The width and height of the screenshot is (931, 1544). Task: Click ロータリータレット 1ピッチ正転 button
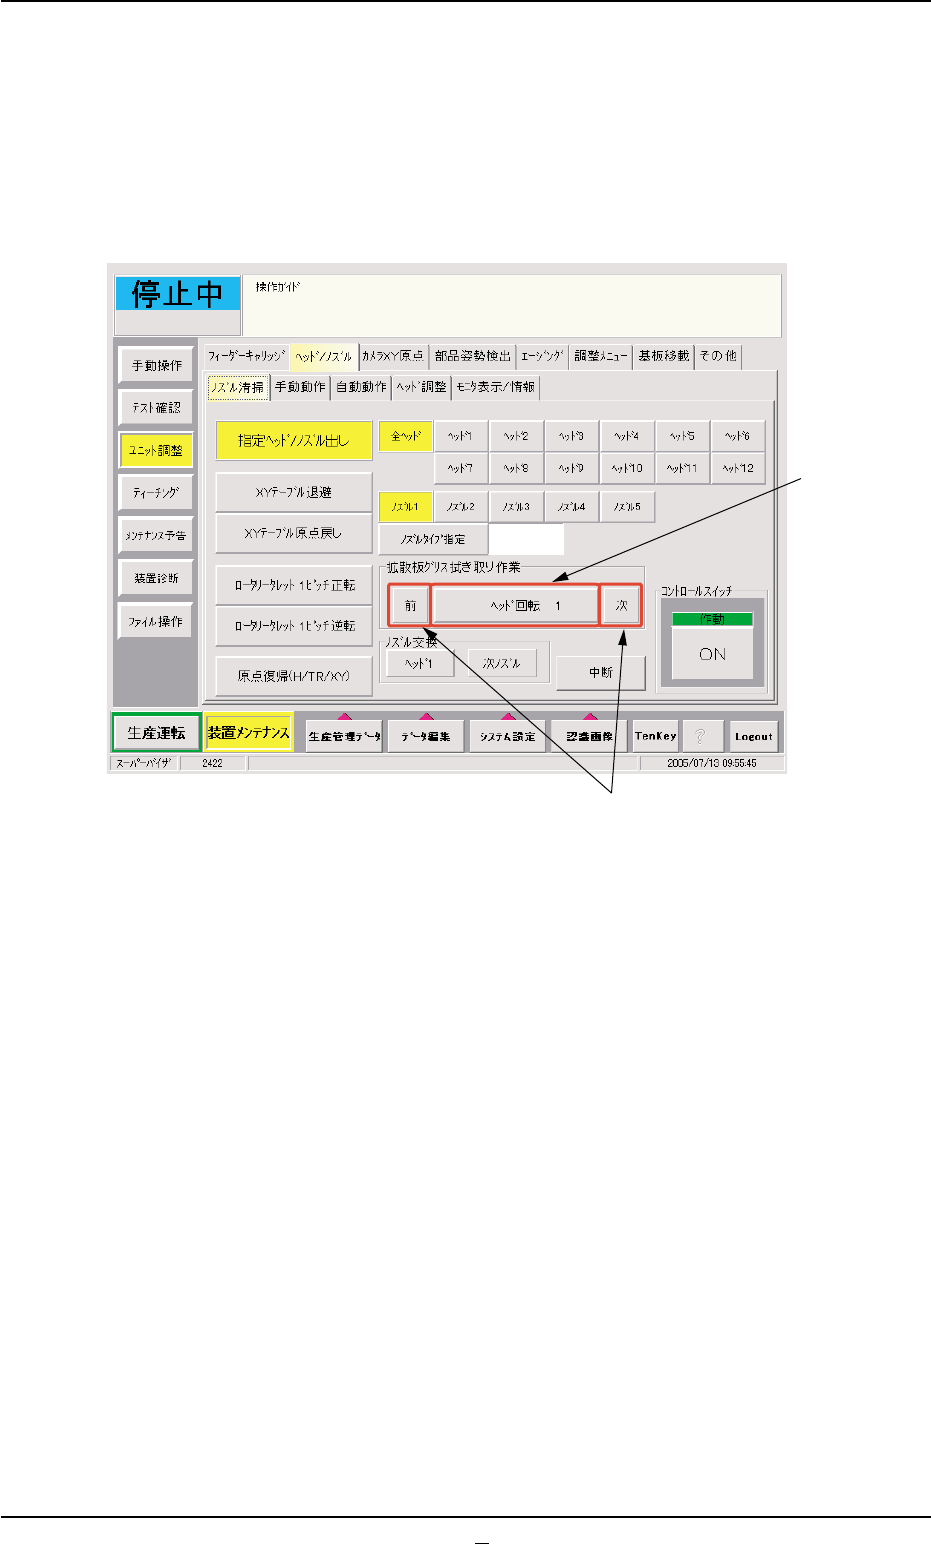[294, 585]
